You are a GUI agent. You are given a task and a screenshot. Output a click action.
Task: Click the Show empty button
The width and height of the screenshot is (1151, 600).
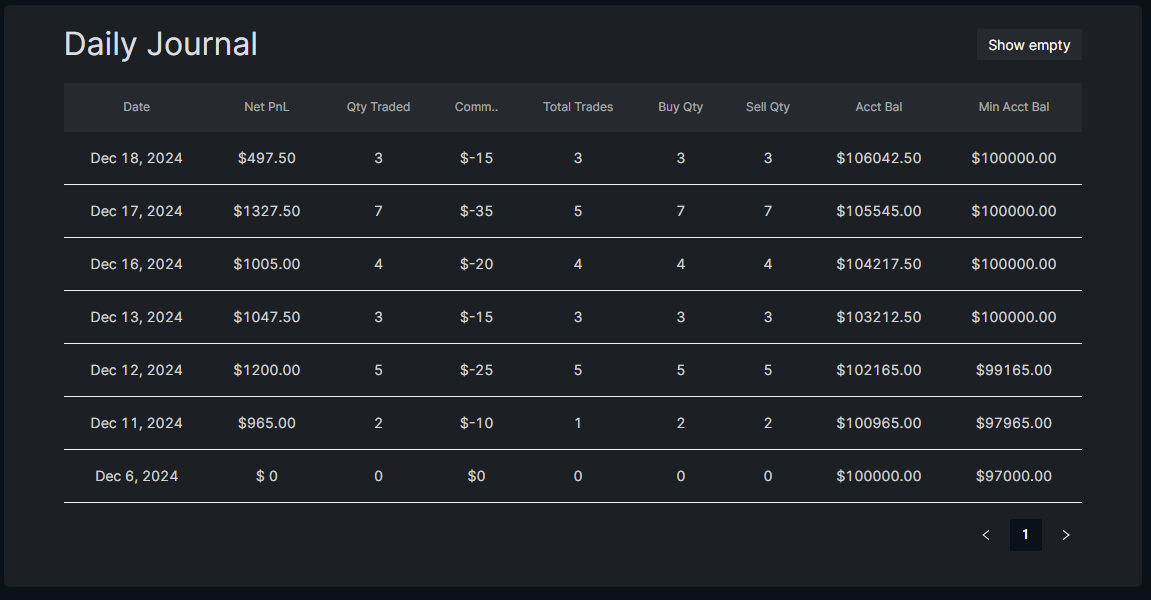pyautogui.click(x=1029, y=45)
